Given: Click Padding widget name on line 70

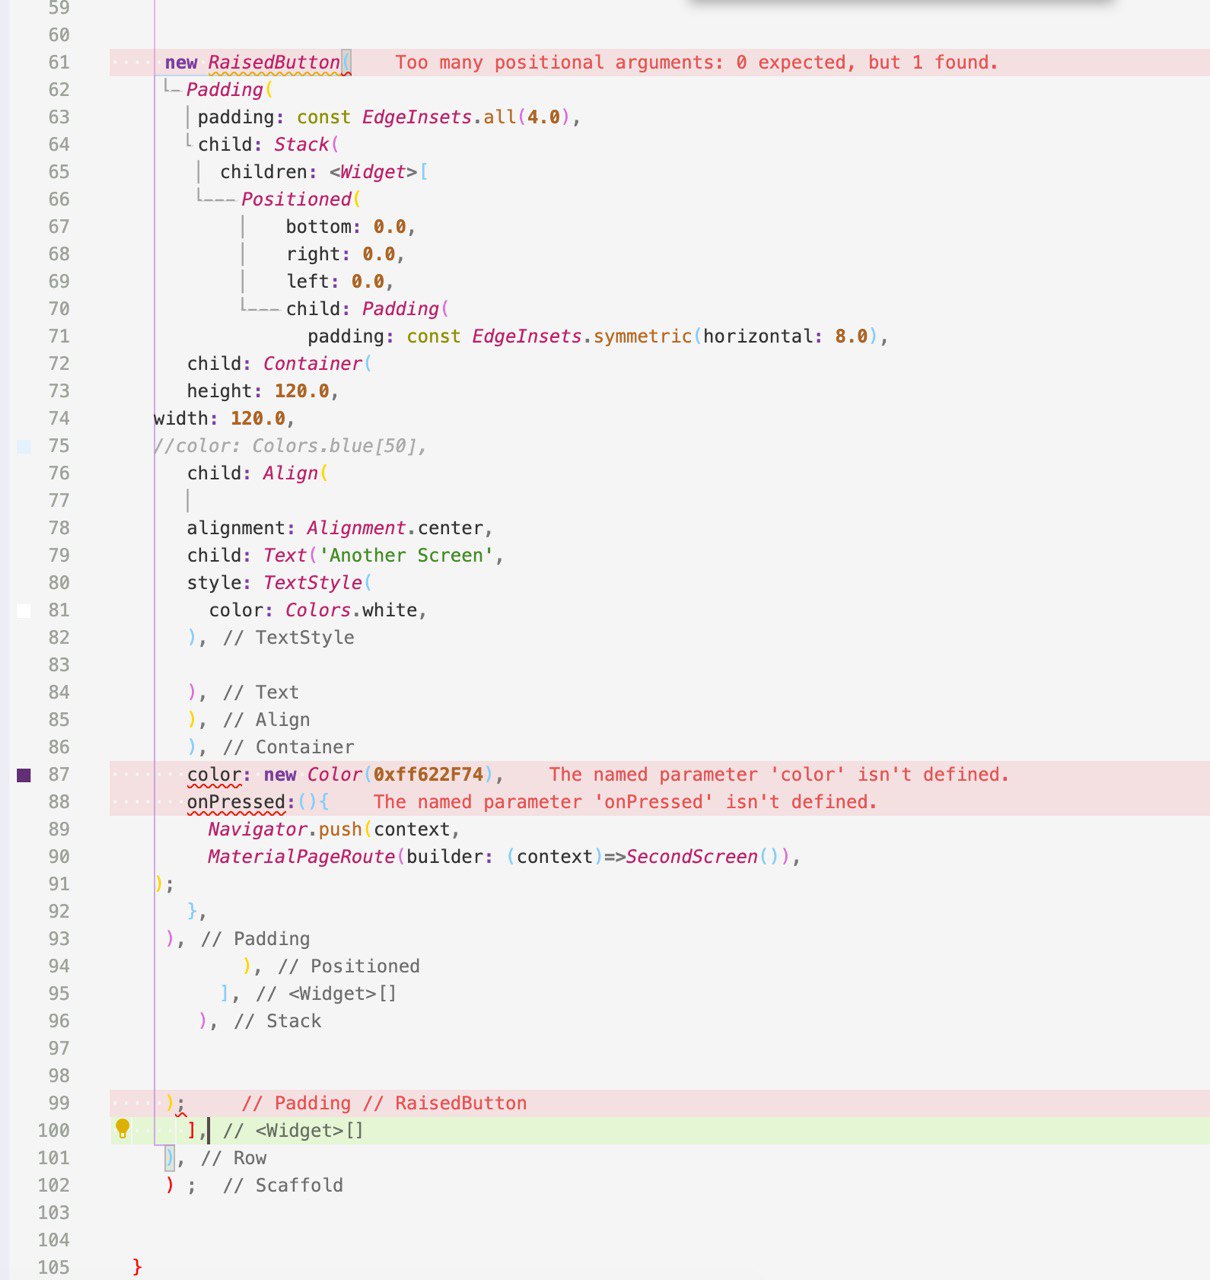Looking at the screenshot, I should [x=401, y=309].
